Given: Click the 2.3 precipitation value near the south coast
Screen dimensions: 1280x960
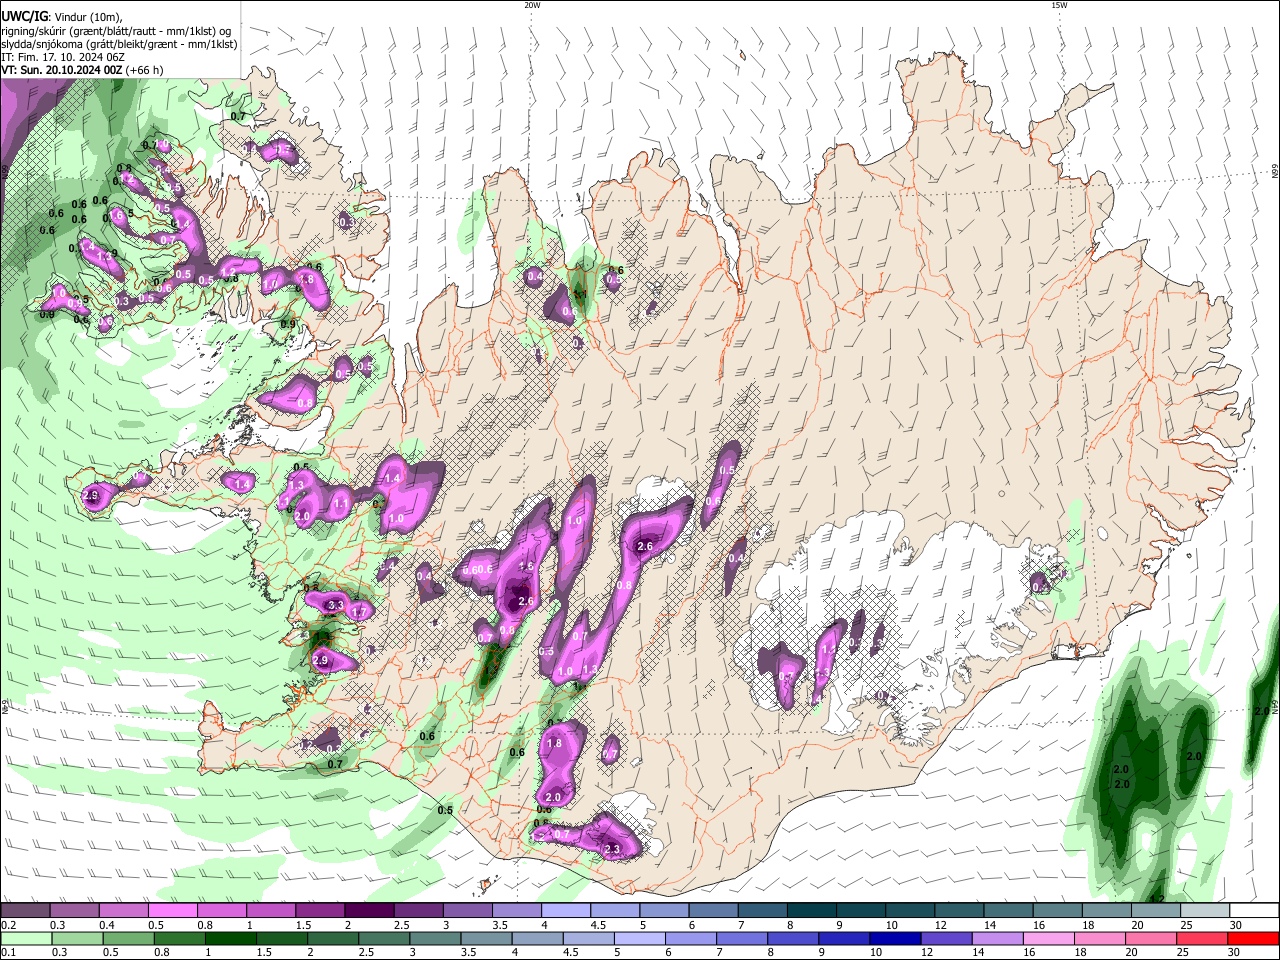Looking at the screenshot, I should (613, 850).
